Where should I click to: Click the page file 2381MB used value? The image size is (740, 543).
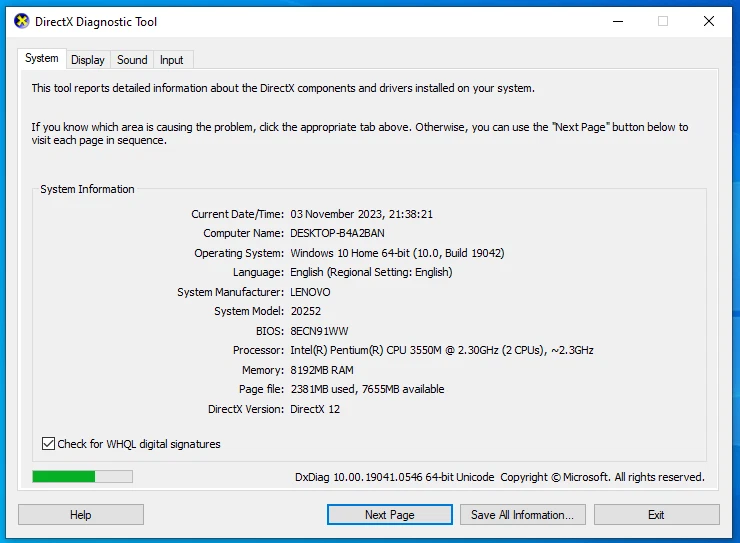coord(367,389)
